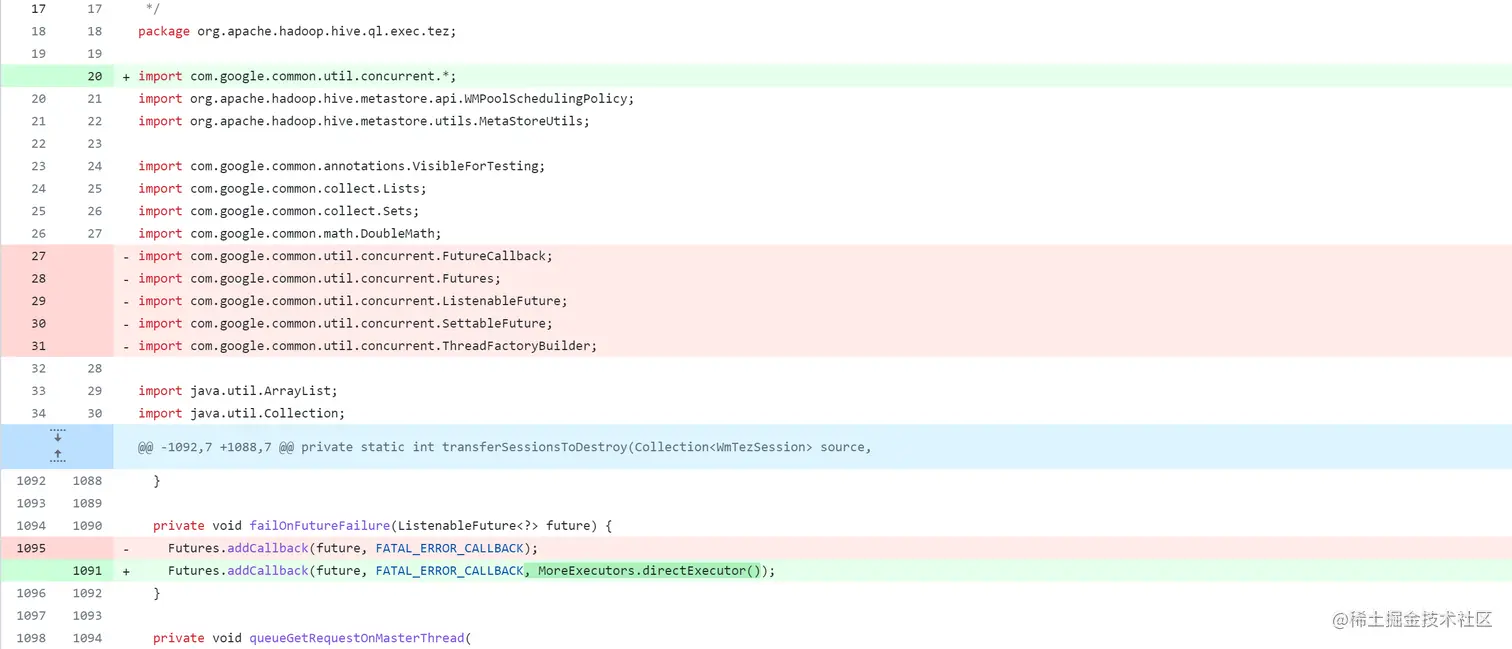Click old line number 31
The width and height of the screenshot is (1512, 649).
[38, 346]
